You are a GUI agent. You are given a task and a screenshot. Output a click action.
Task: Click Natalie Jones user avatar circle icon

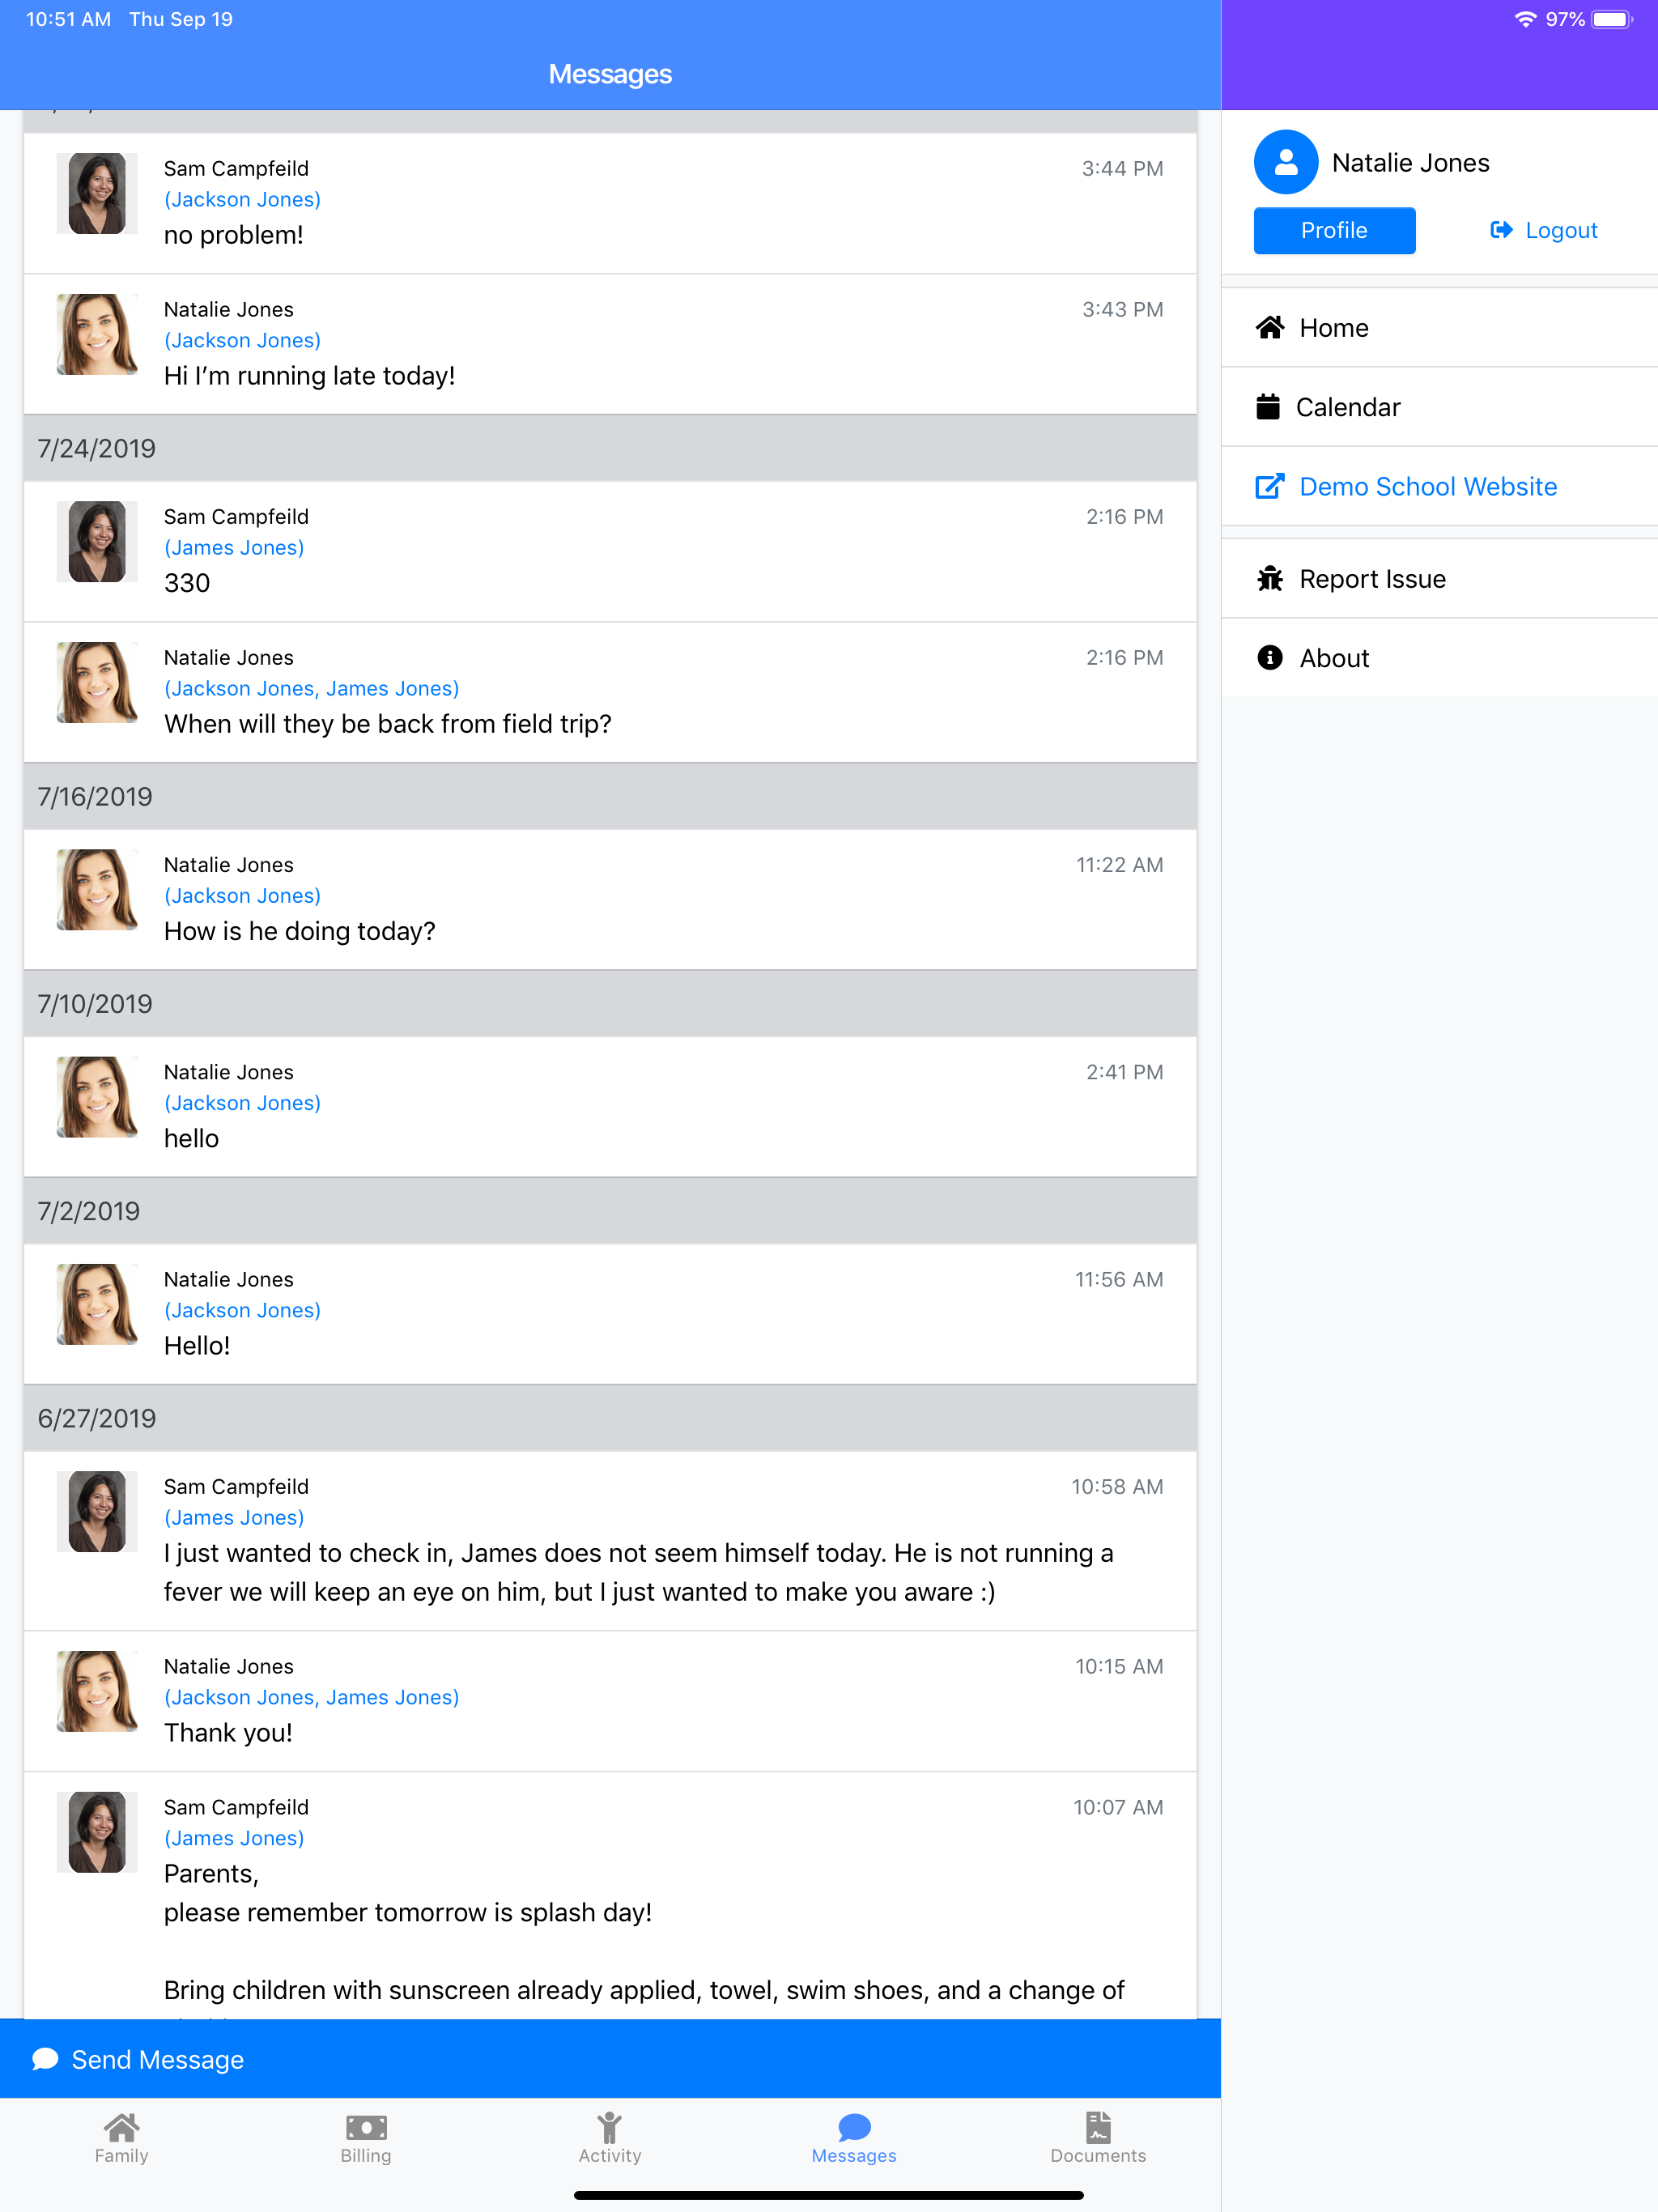click(x=1286, y=162)
